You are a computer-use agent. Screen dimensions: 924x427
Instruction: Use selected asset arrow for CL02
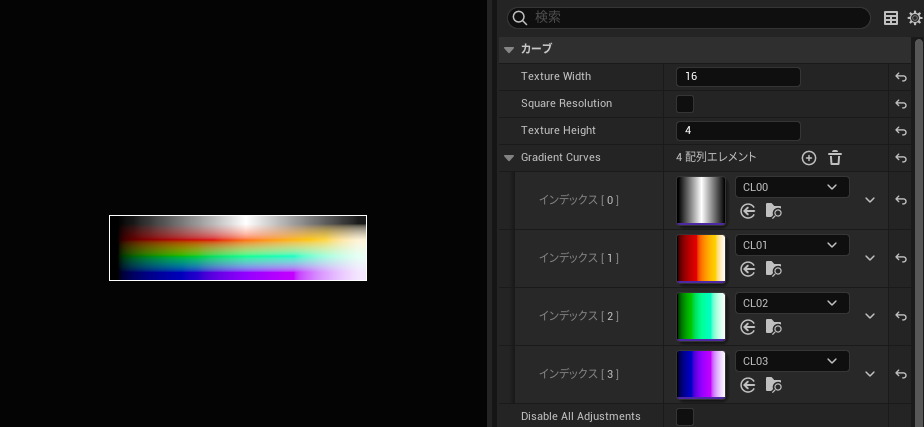[747, 327]
